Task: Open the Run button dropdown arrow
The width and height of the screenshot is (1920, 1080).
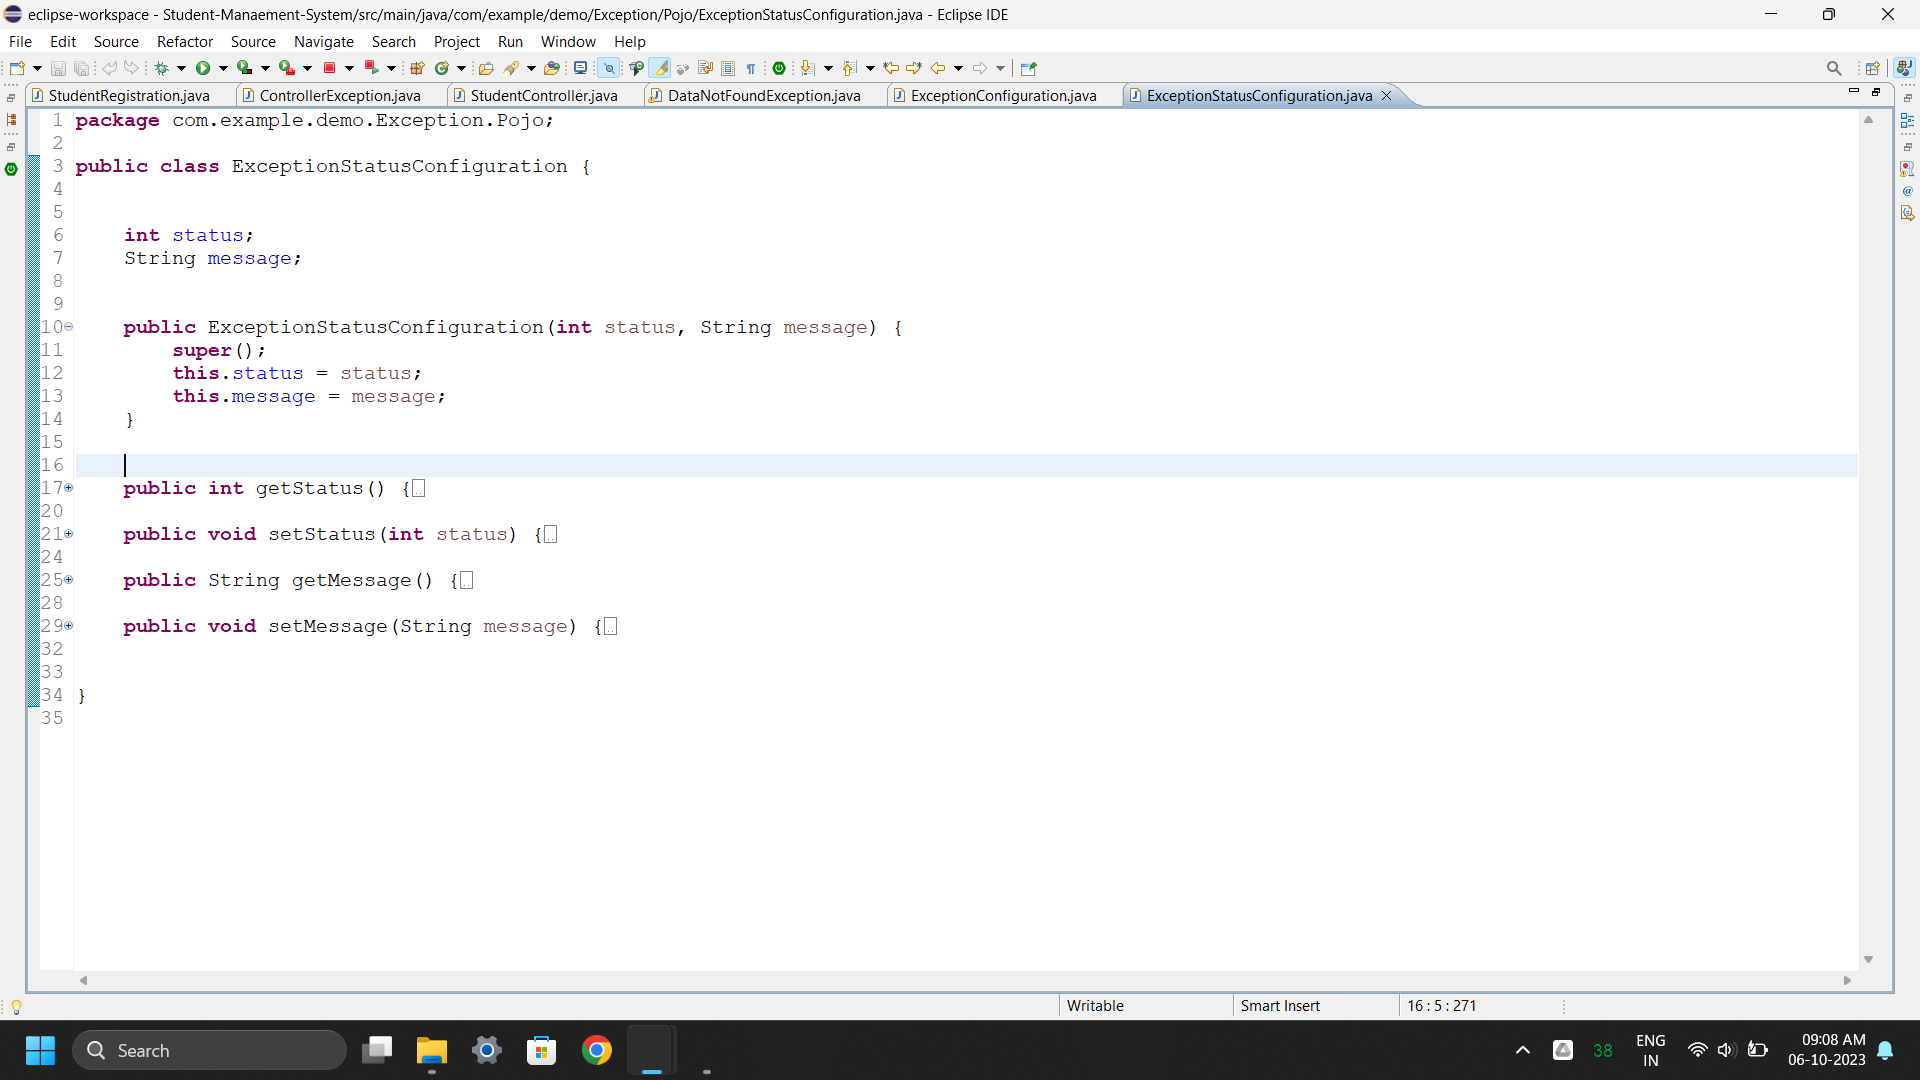Action: (x=223, y=68)
